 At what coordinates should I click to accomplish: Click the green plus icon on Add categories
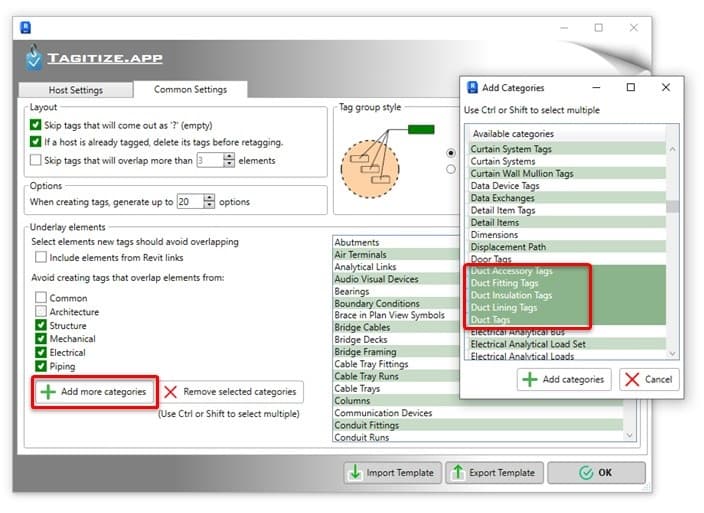click(x=530, y=380)
